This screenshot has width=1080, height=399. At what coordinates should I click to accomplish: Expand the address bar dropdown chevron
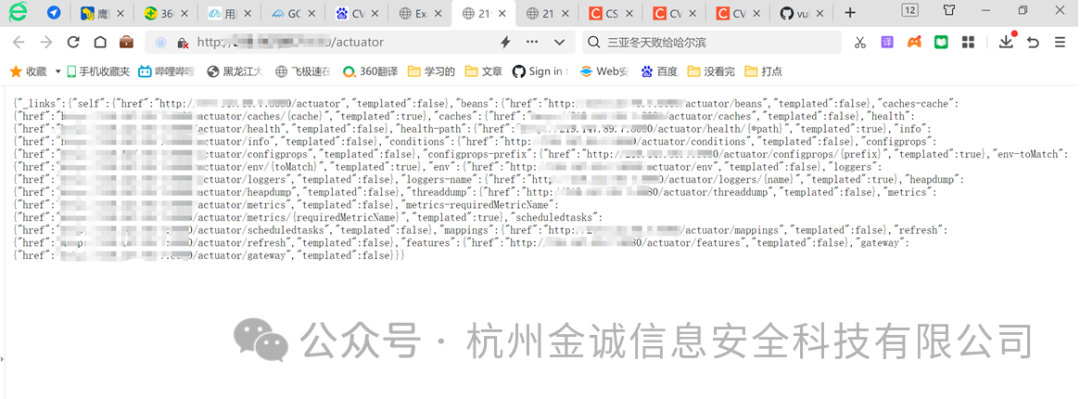tap(559, 43)
